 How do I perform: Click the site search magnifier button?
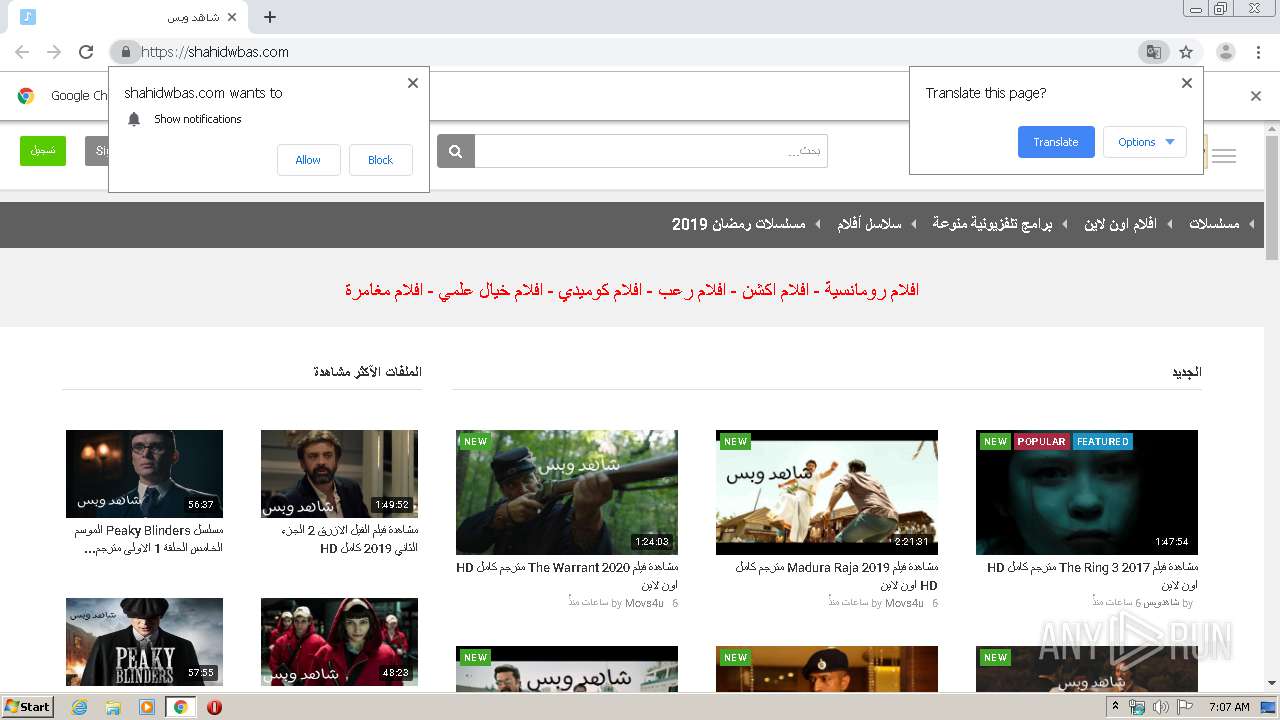coord(456,151)
